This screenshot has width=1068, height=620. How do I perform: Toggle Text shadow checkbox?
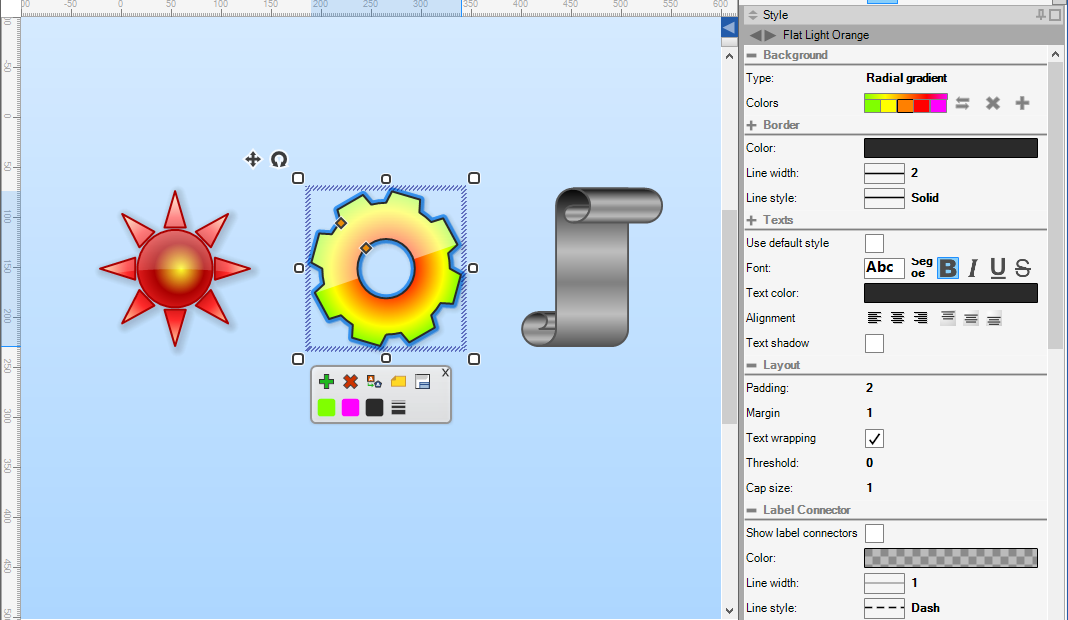coord(874,343)
